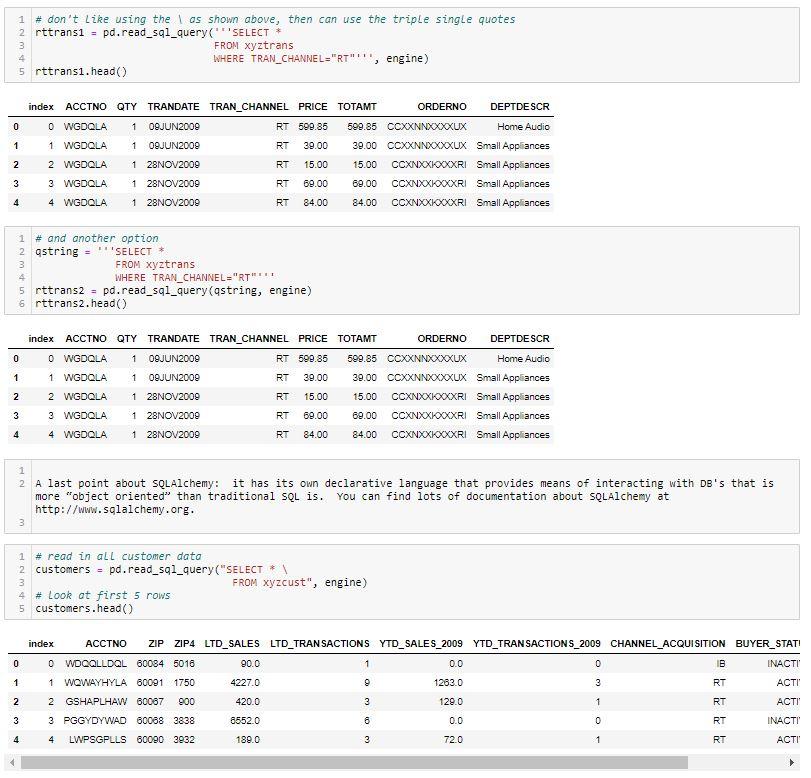
Task: Click the "# and another option" comment
Action: pos(97,238)
